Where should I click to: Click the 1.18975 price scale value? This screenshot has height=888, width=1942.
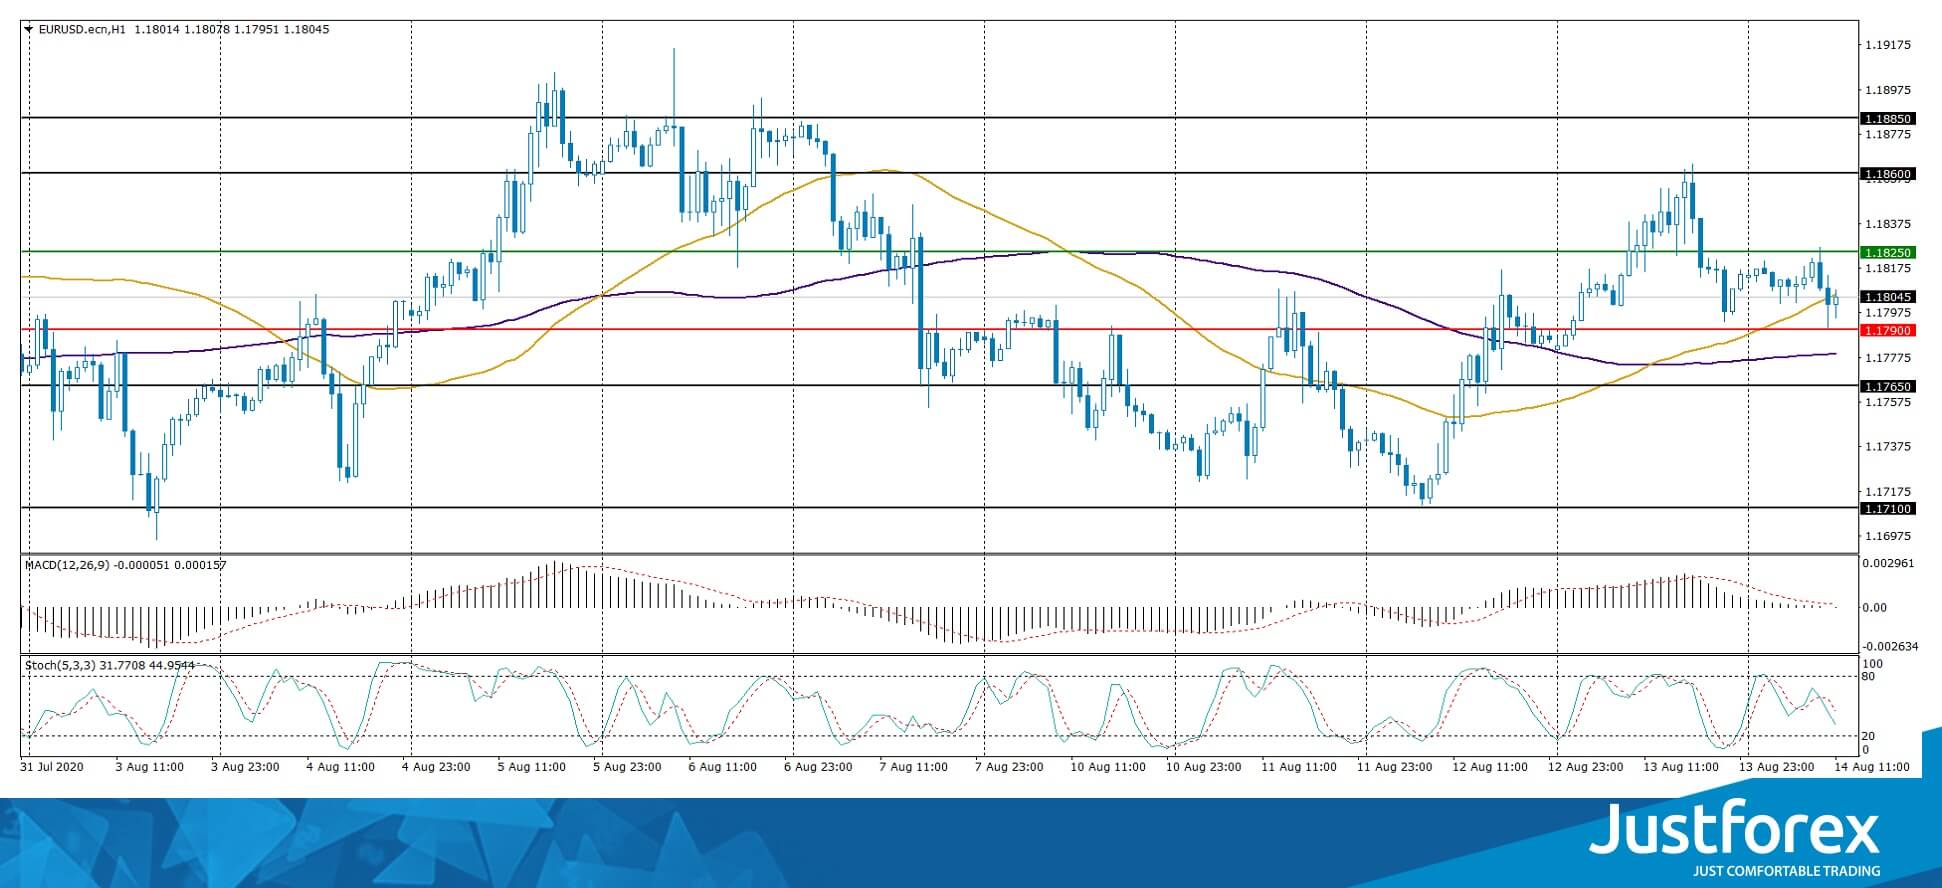pos(1888,90)
